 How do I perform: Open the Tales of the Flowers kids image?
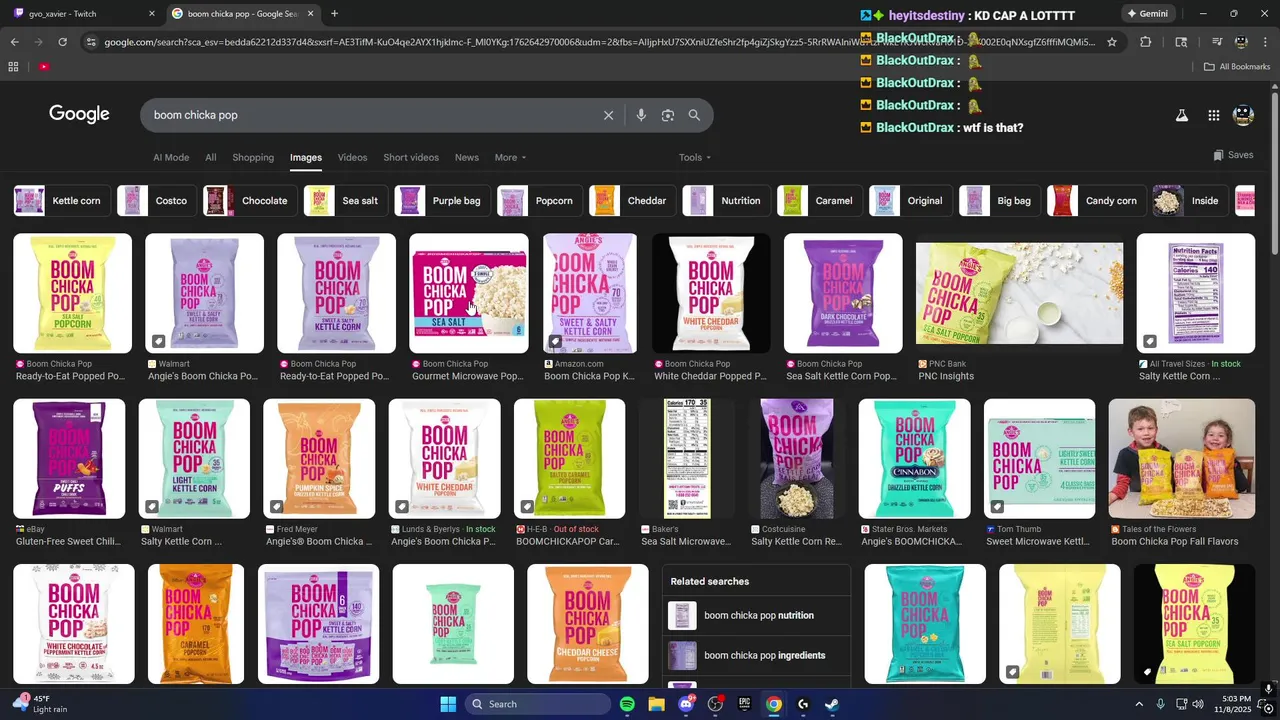1182,458
